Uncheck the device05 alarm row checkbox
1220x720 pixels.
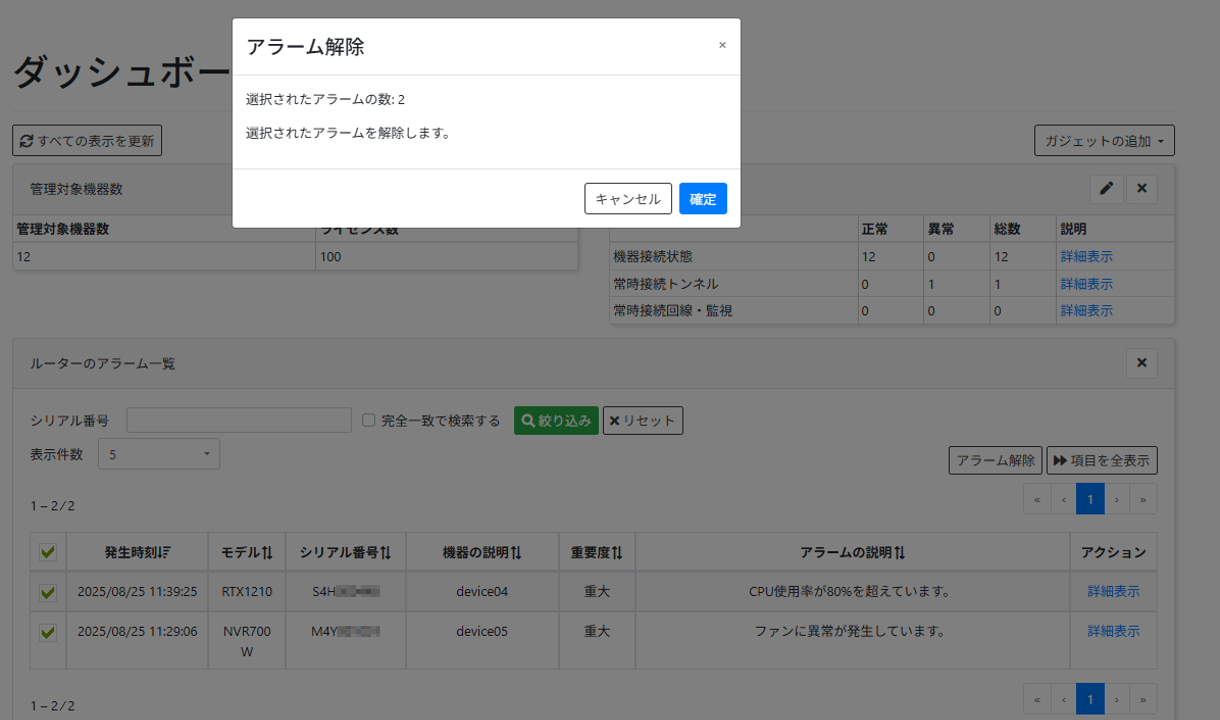pyautogui.click(x=47, y=631)
